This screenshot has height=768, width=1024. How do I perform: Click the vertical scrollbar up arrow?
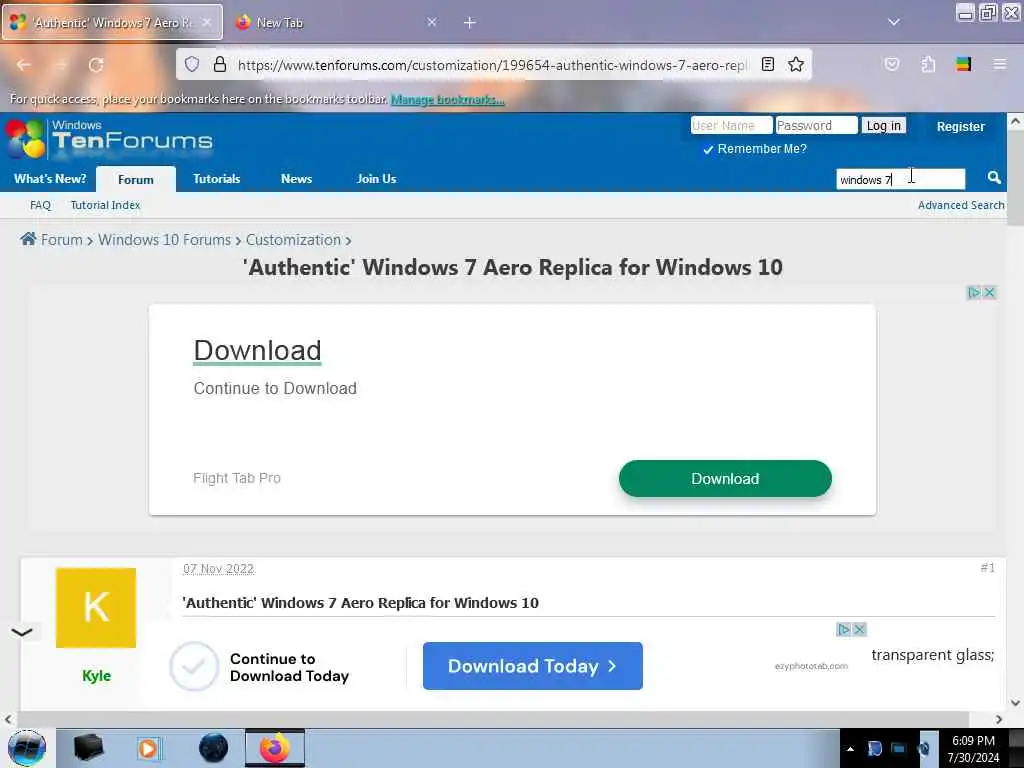pos(1015,121)
